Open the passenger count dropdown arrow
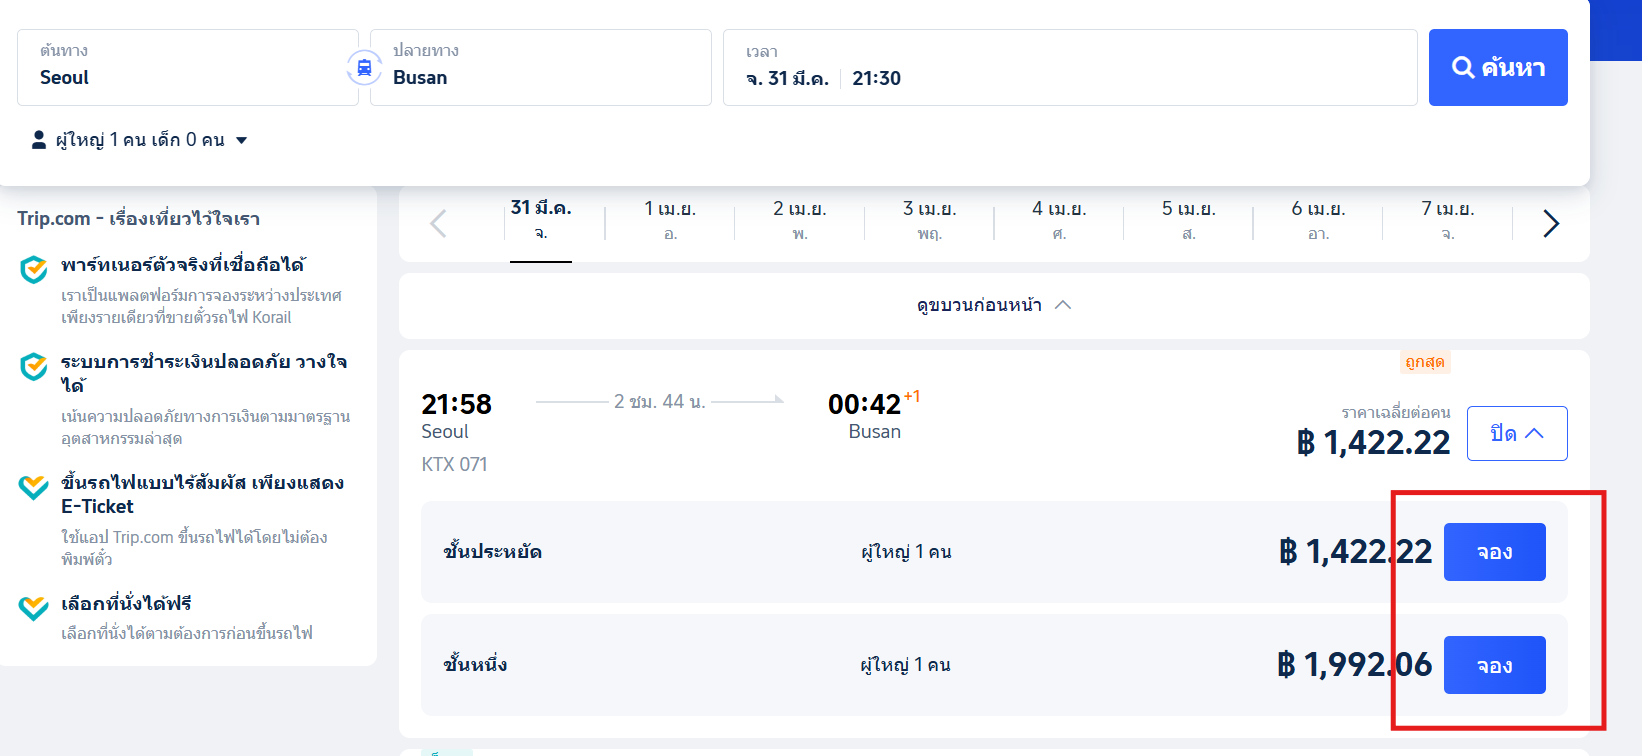Image resolution: width=1642 pixels, height=756 pixels. [x=241, y=140]
